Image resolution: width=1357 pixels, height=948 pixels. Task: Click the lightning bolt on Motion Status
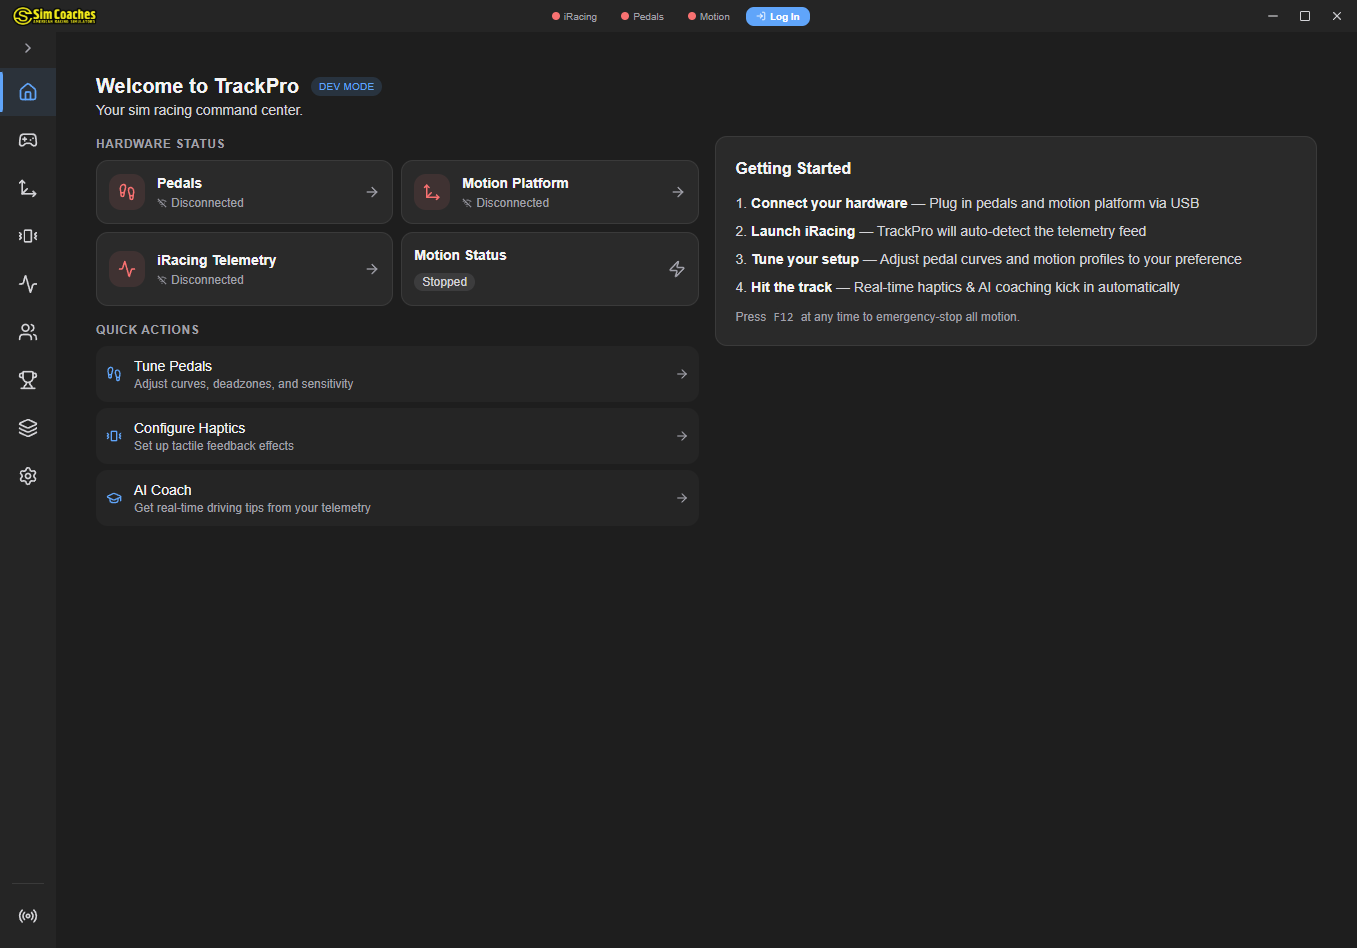[677, 269]
